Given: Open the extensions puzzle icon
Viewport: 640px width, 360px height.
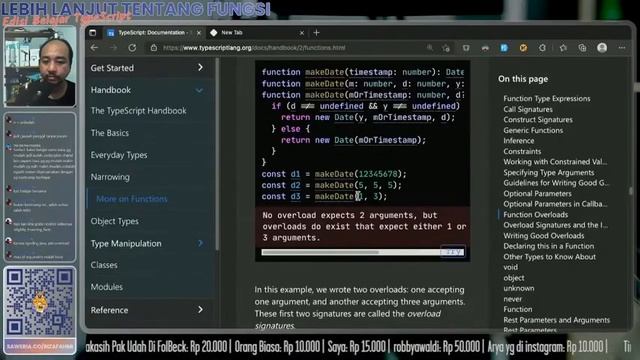Looking at the screenshot, I should click(x=542, y=48).
